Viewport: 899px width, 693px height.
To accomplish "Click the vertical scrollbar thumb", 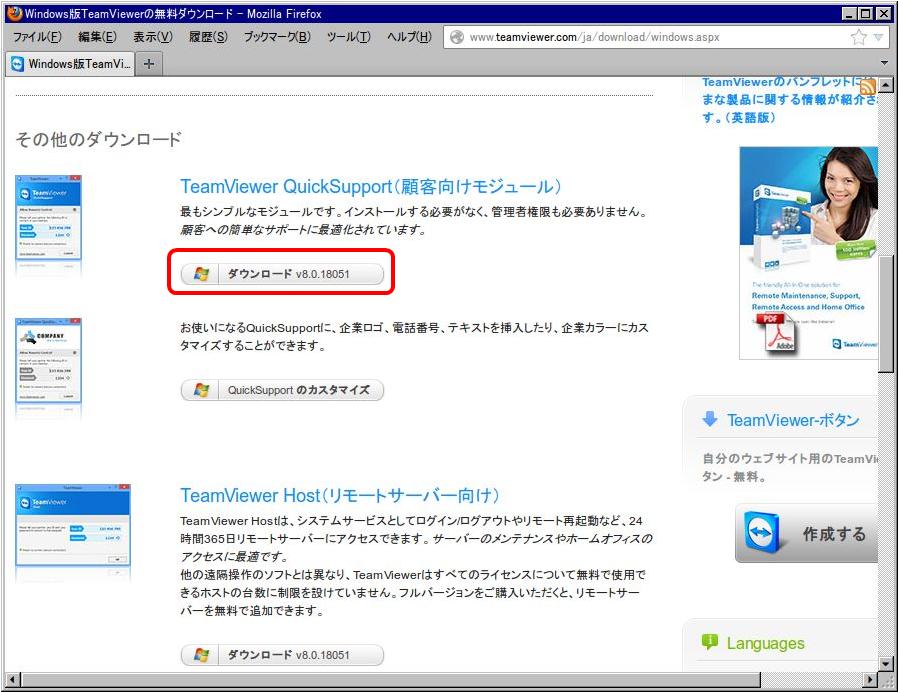I will [x=886, y=314].
